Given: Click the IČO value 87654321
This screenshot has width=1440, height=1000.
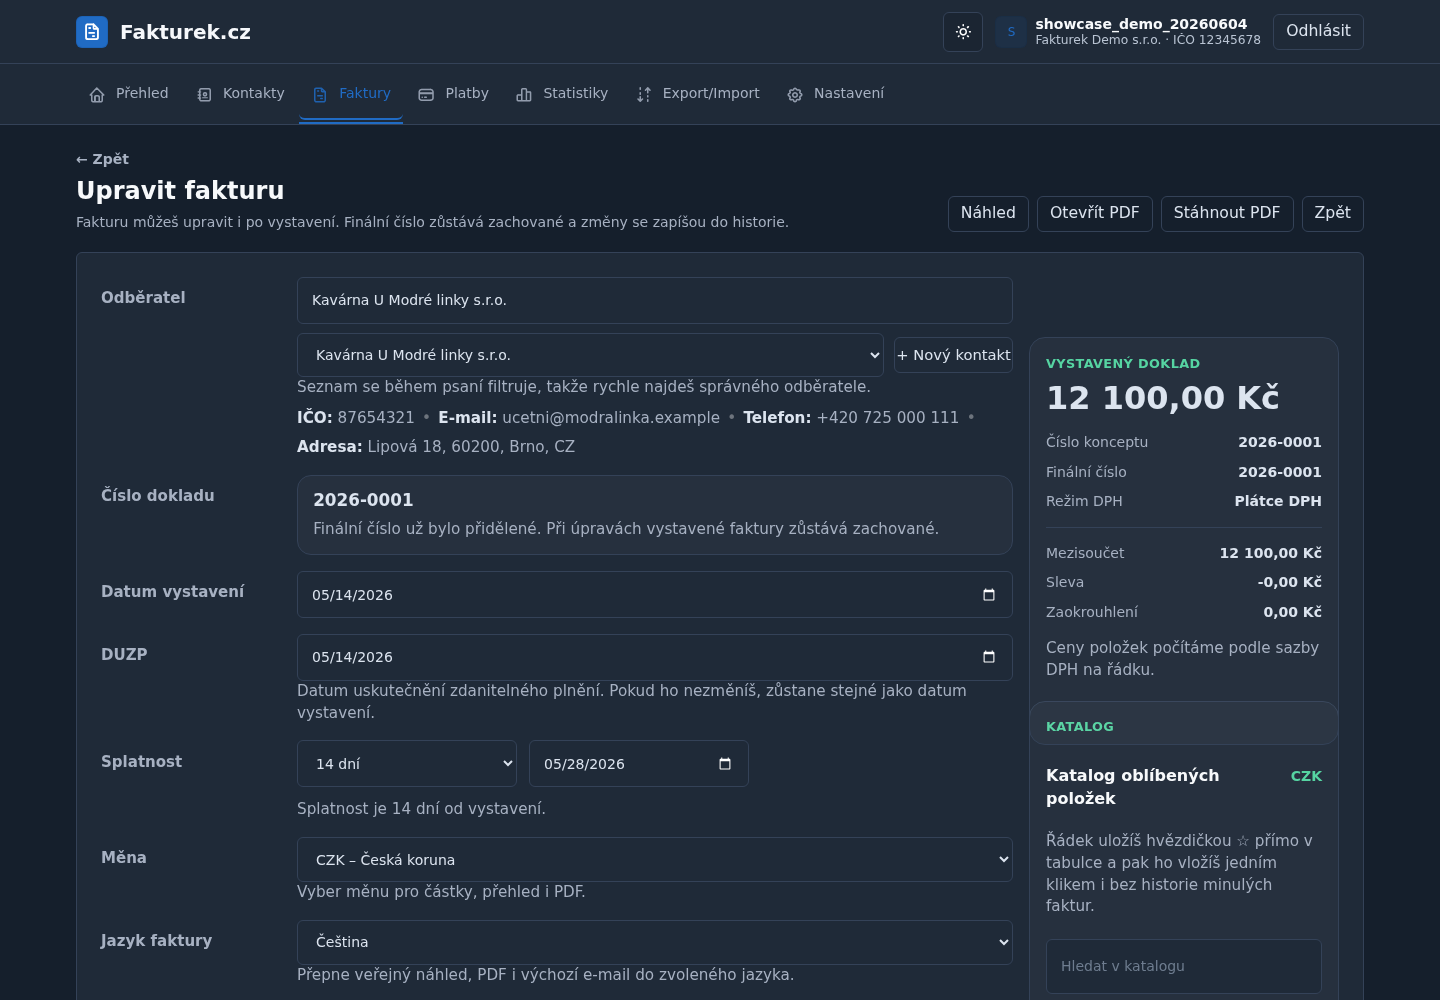Looking at the screenshot, I should (x=376, y=418).
